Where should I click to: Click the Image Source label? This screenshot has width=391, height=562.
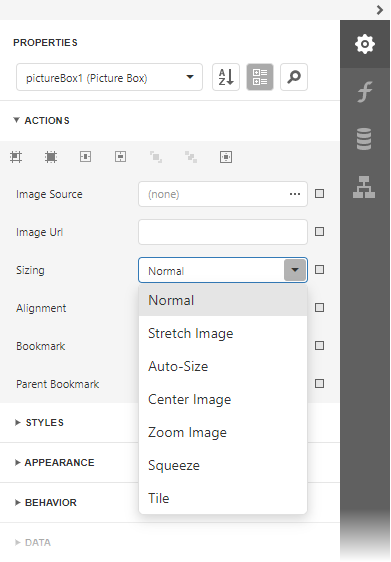pyautogui.click(x=49, y=194)
